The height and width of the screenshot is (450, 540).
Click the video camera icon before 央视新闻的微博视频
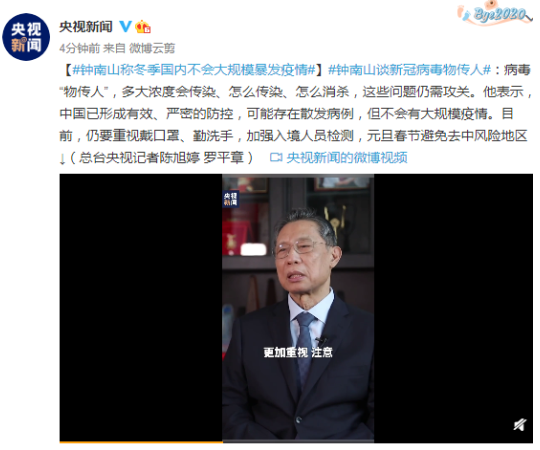(x=276, y=158)
